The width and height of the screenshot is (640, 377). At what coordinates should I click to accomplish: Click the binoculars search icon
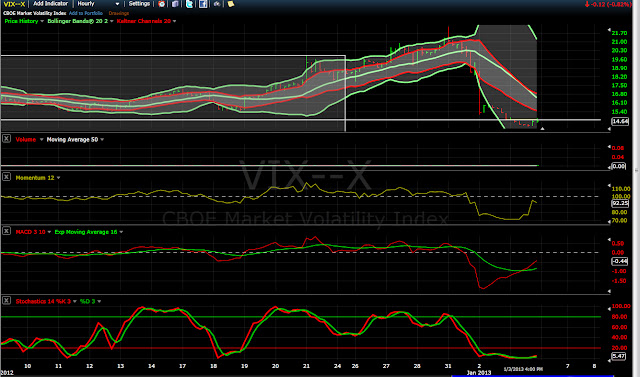[217, 4]
